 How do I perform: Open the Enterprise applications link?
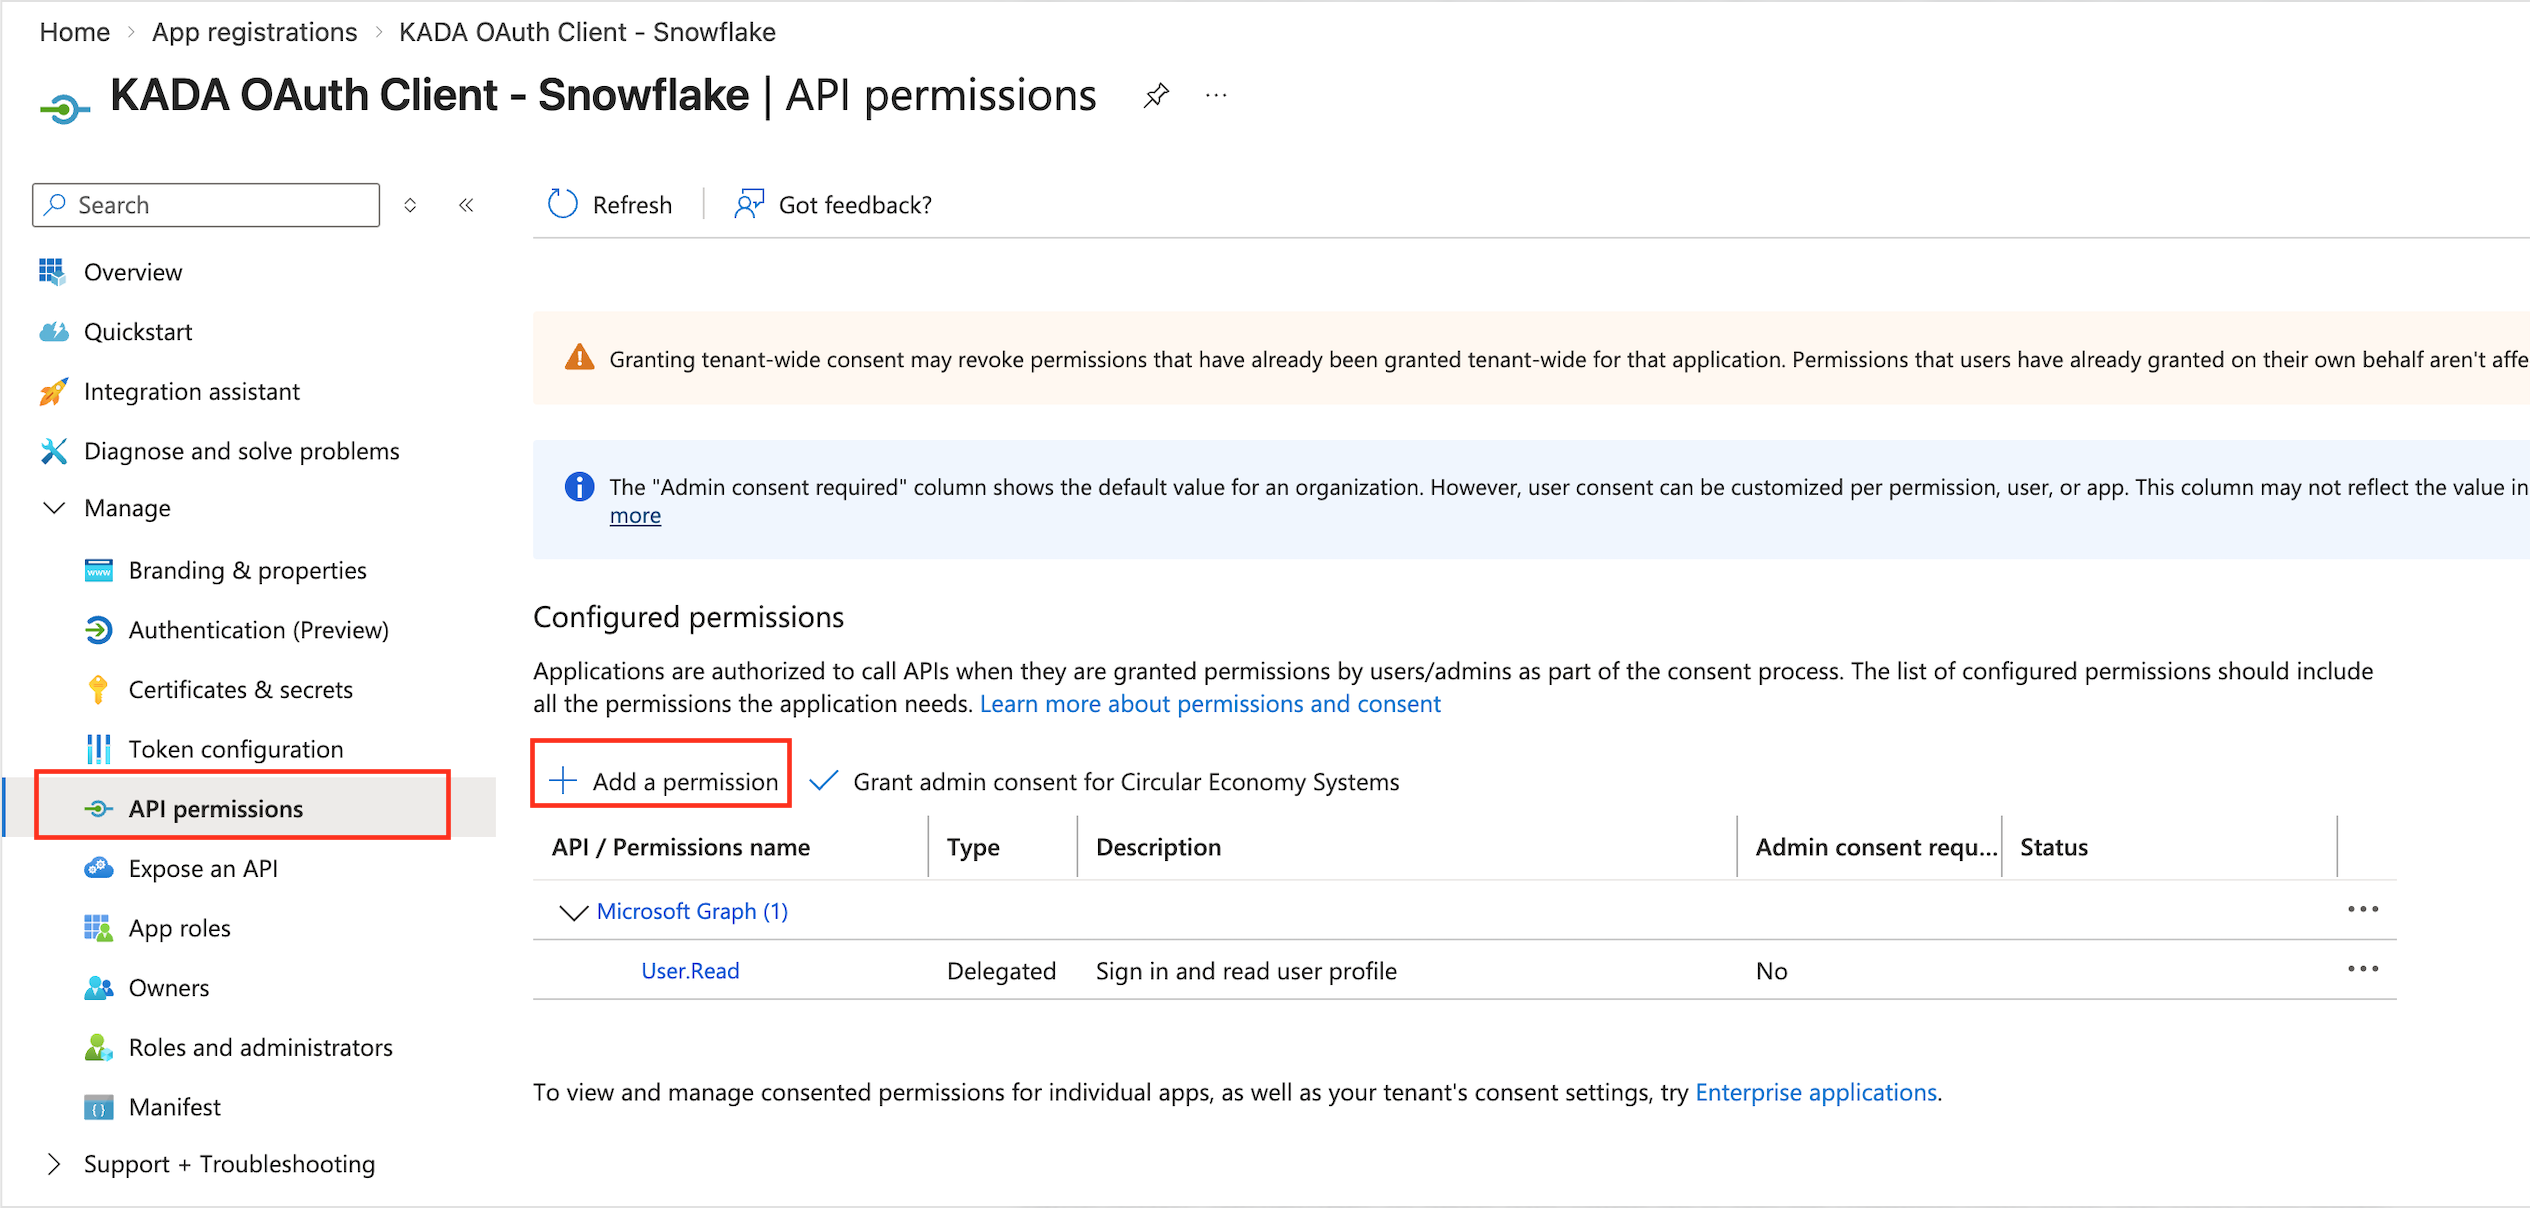pos(1816,1092)
